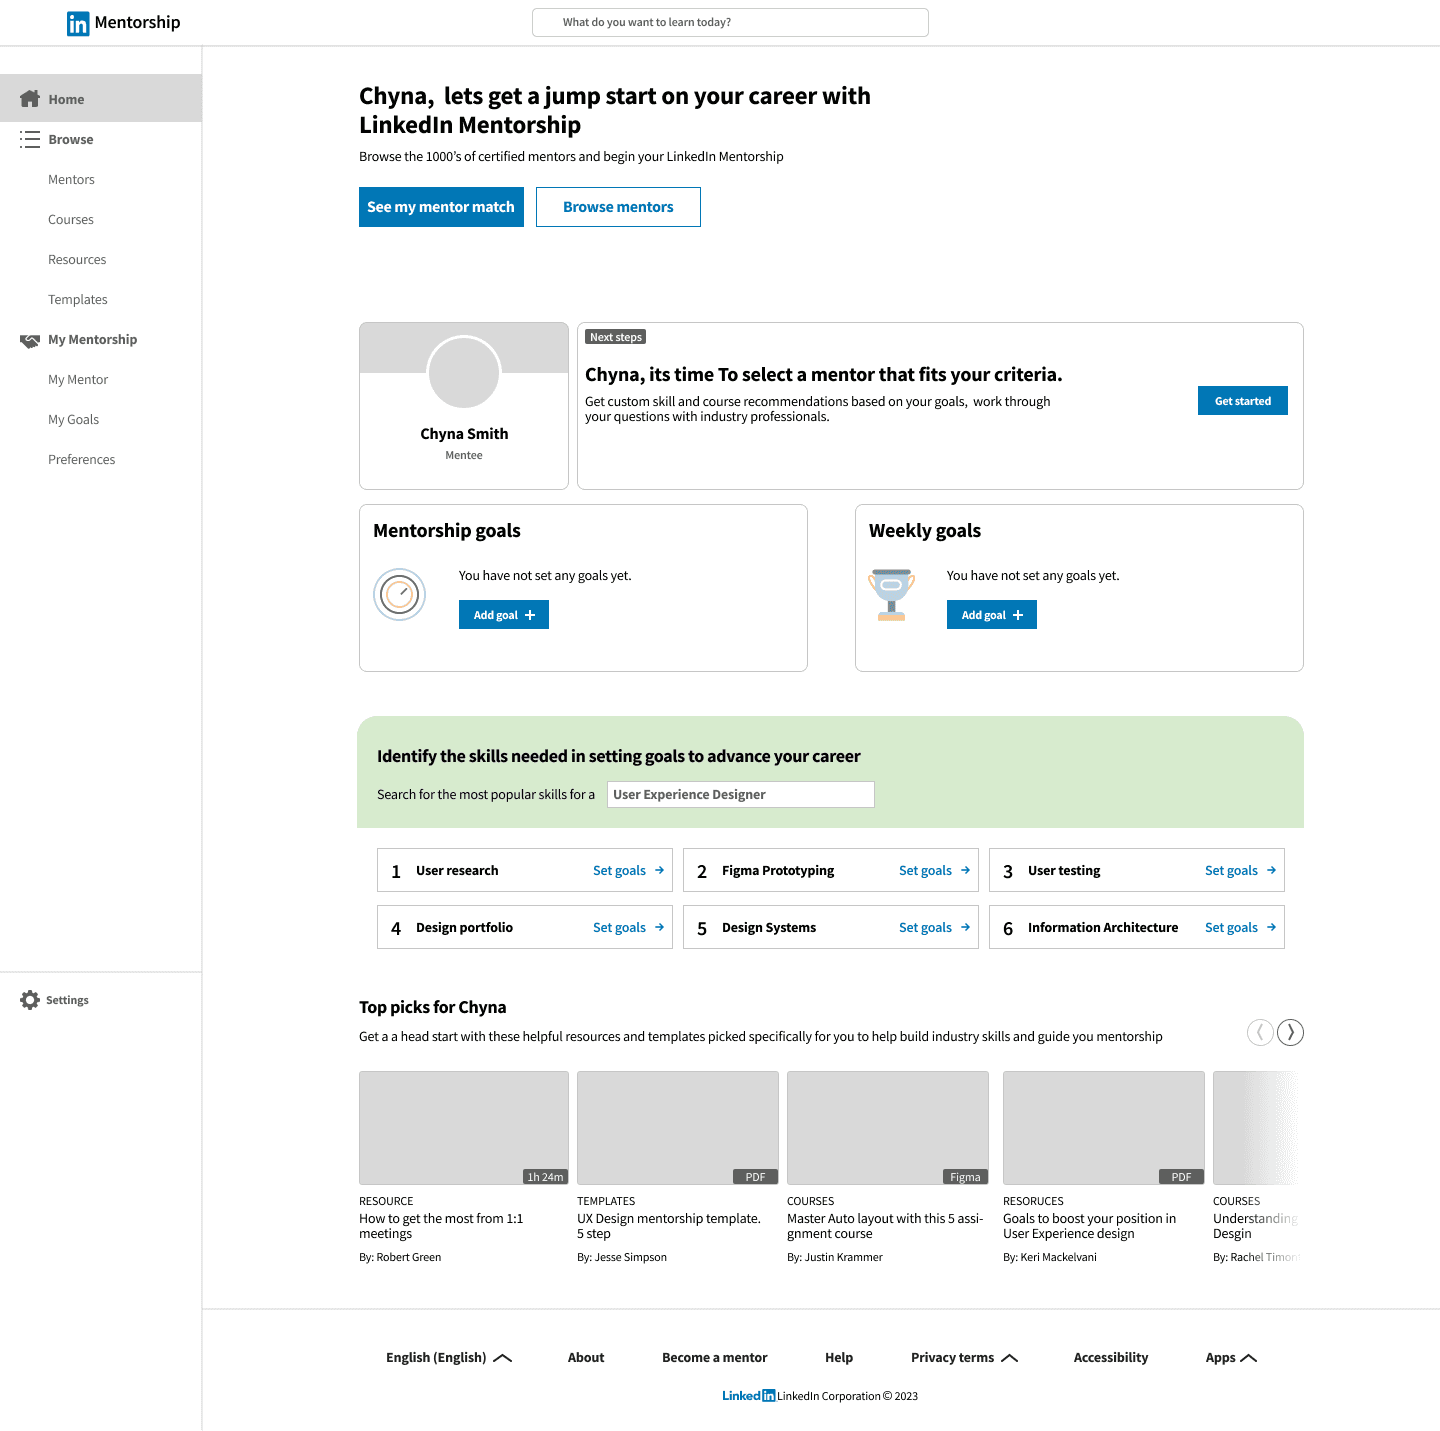Open Mentors in the sidebar
The width and height of the screenshot is (1440, 1431).
coord(71,179)
